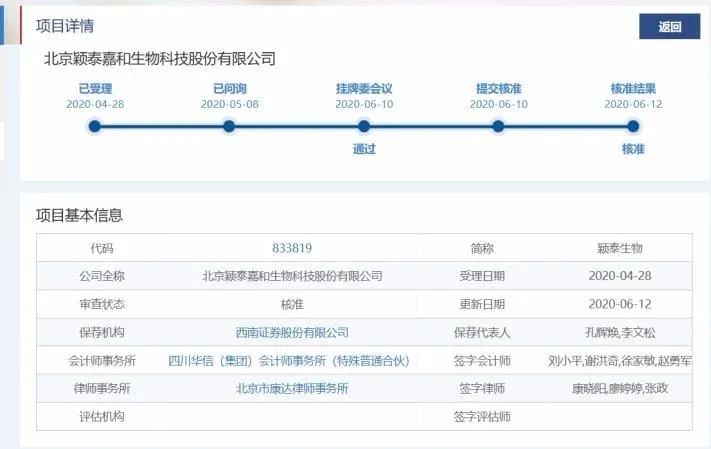Click company title 北京颖泰嘉和生物科技股份有限公司 heading
Screen dimensions: 711x449
160,59
